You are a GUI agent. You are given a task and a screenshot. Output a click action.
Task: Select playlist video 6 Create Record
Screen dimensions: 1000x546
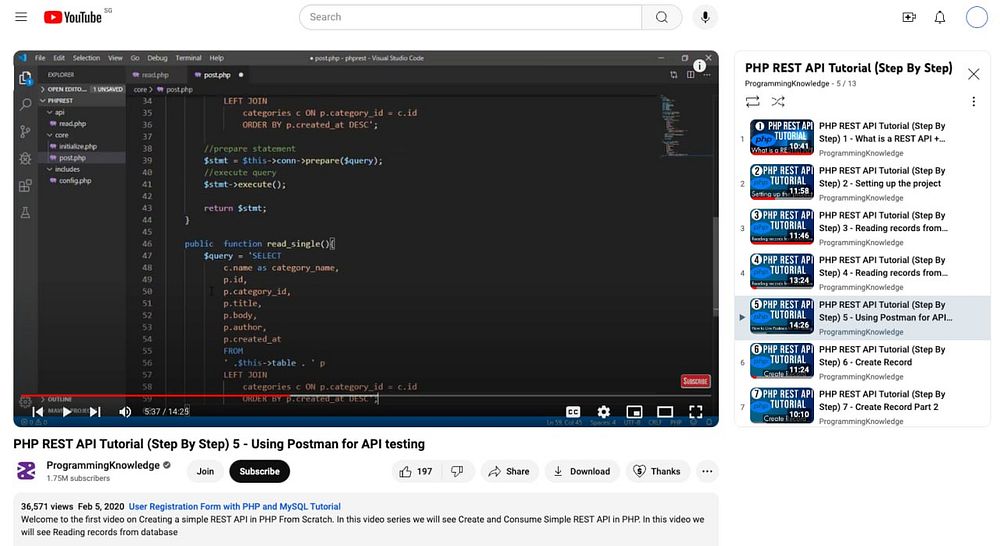[862, 362]
